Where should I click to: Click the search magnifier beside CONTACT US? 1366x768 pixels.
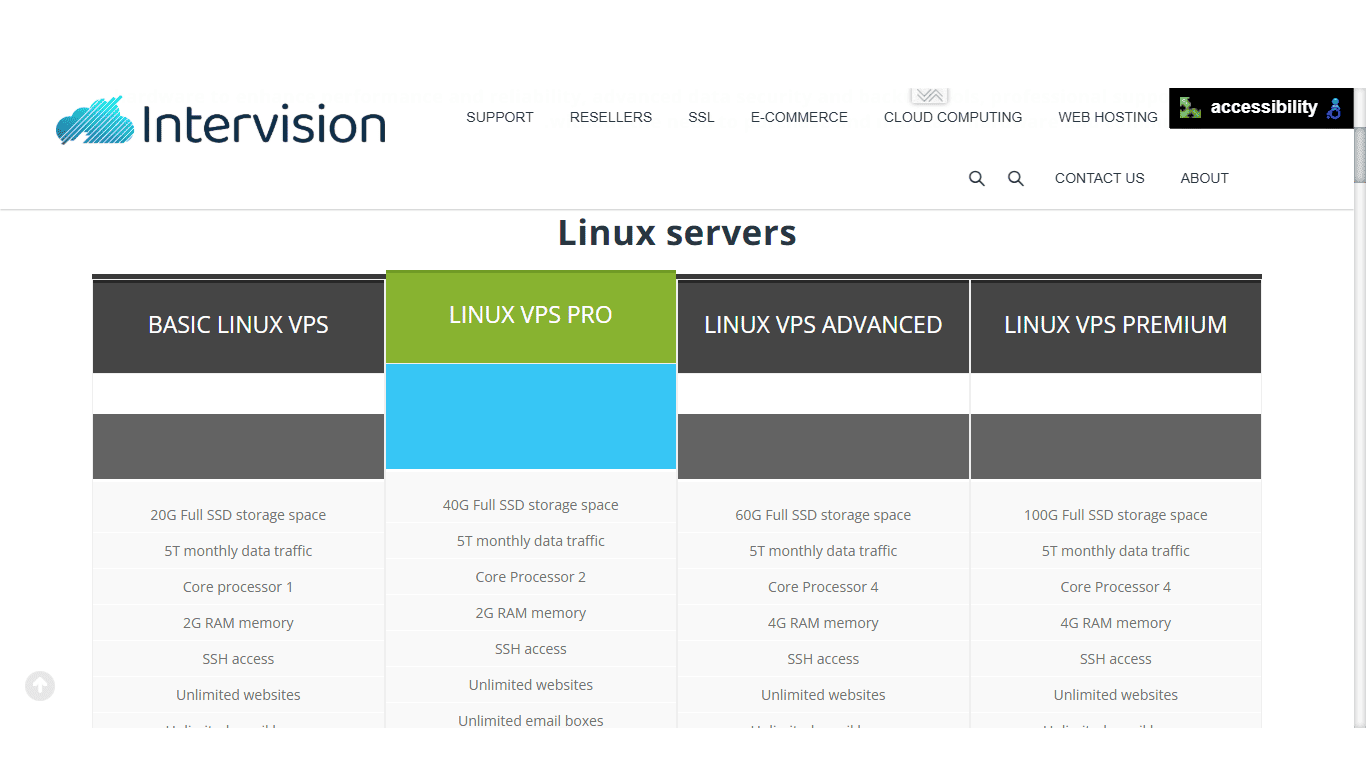(1015, 178)
